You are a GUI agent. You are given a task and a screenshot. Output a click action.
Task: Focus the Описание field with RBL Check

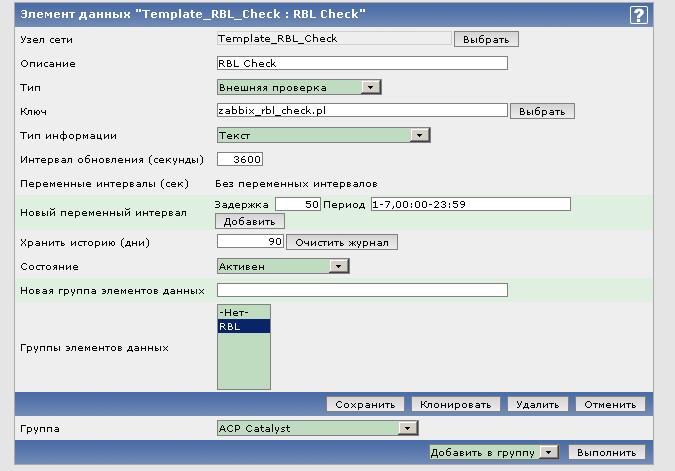(x=362, y=63)
